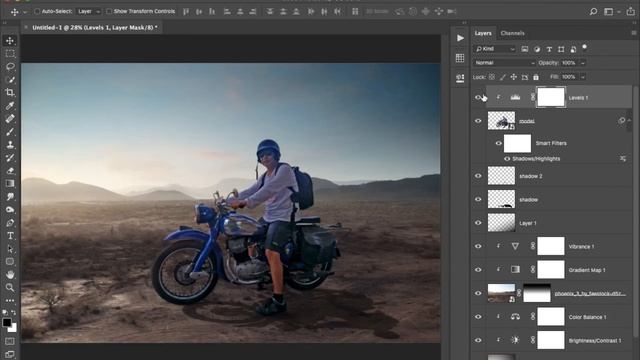Select the Smudge tool
Viewport: 640px width, 360px height.
(10, 197)
